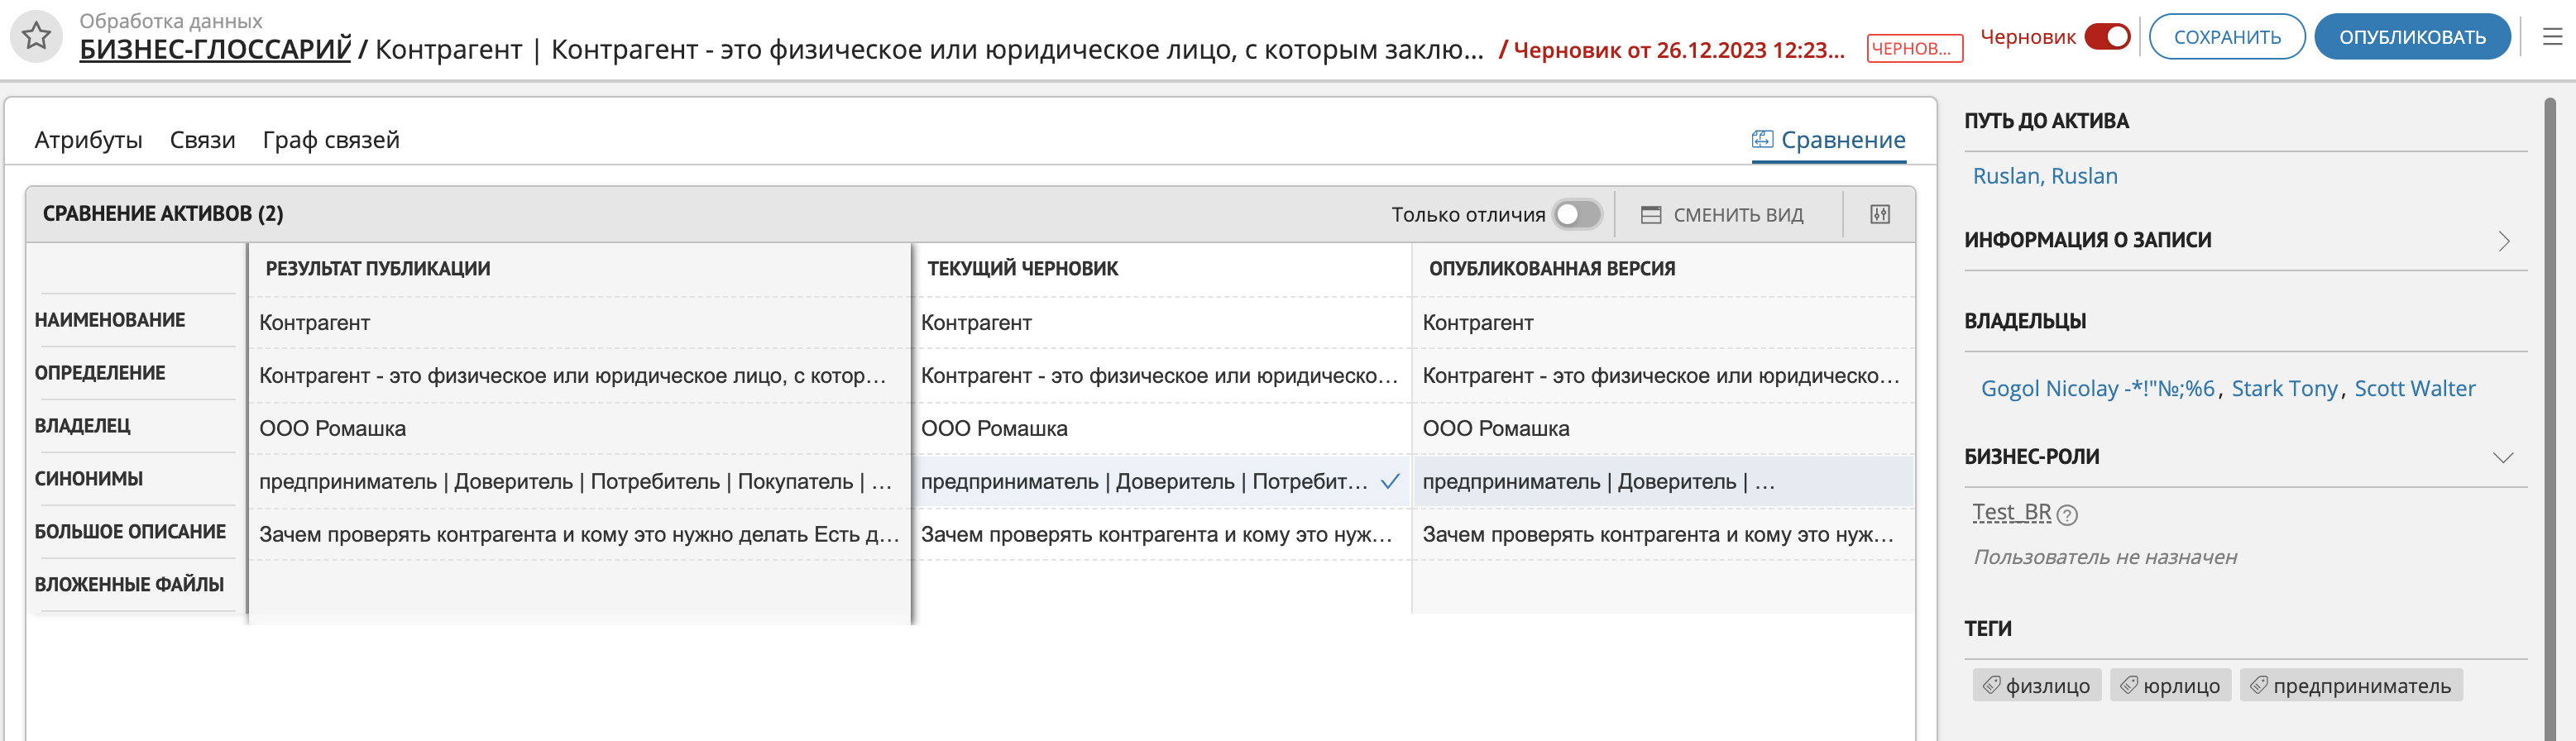Open the БИЗНЕС-ГЛОССАРИЙ breadcrumb link
Viewport: 2576px width, 741px height.
(x=215, y=49)
